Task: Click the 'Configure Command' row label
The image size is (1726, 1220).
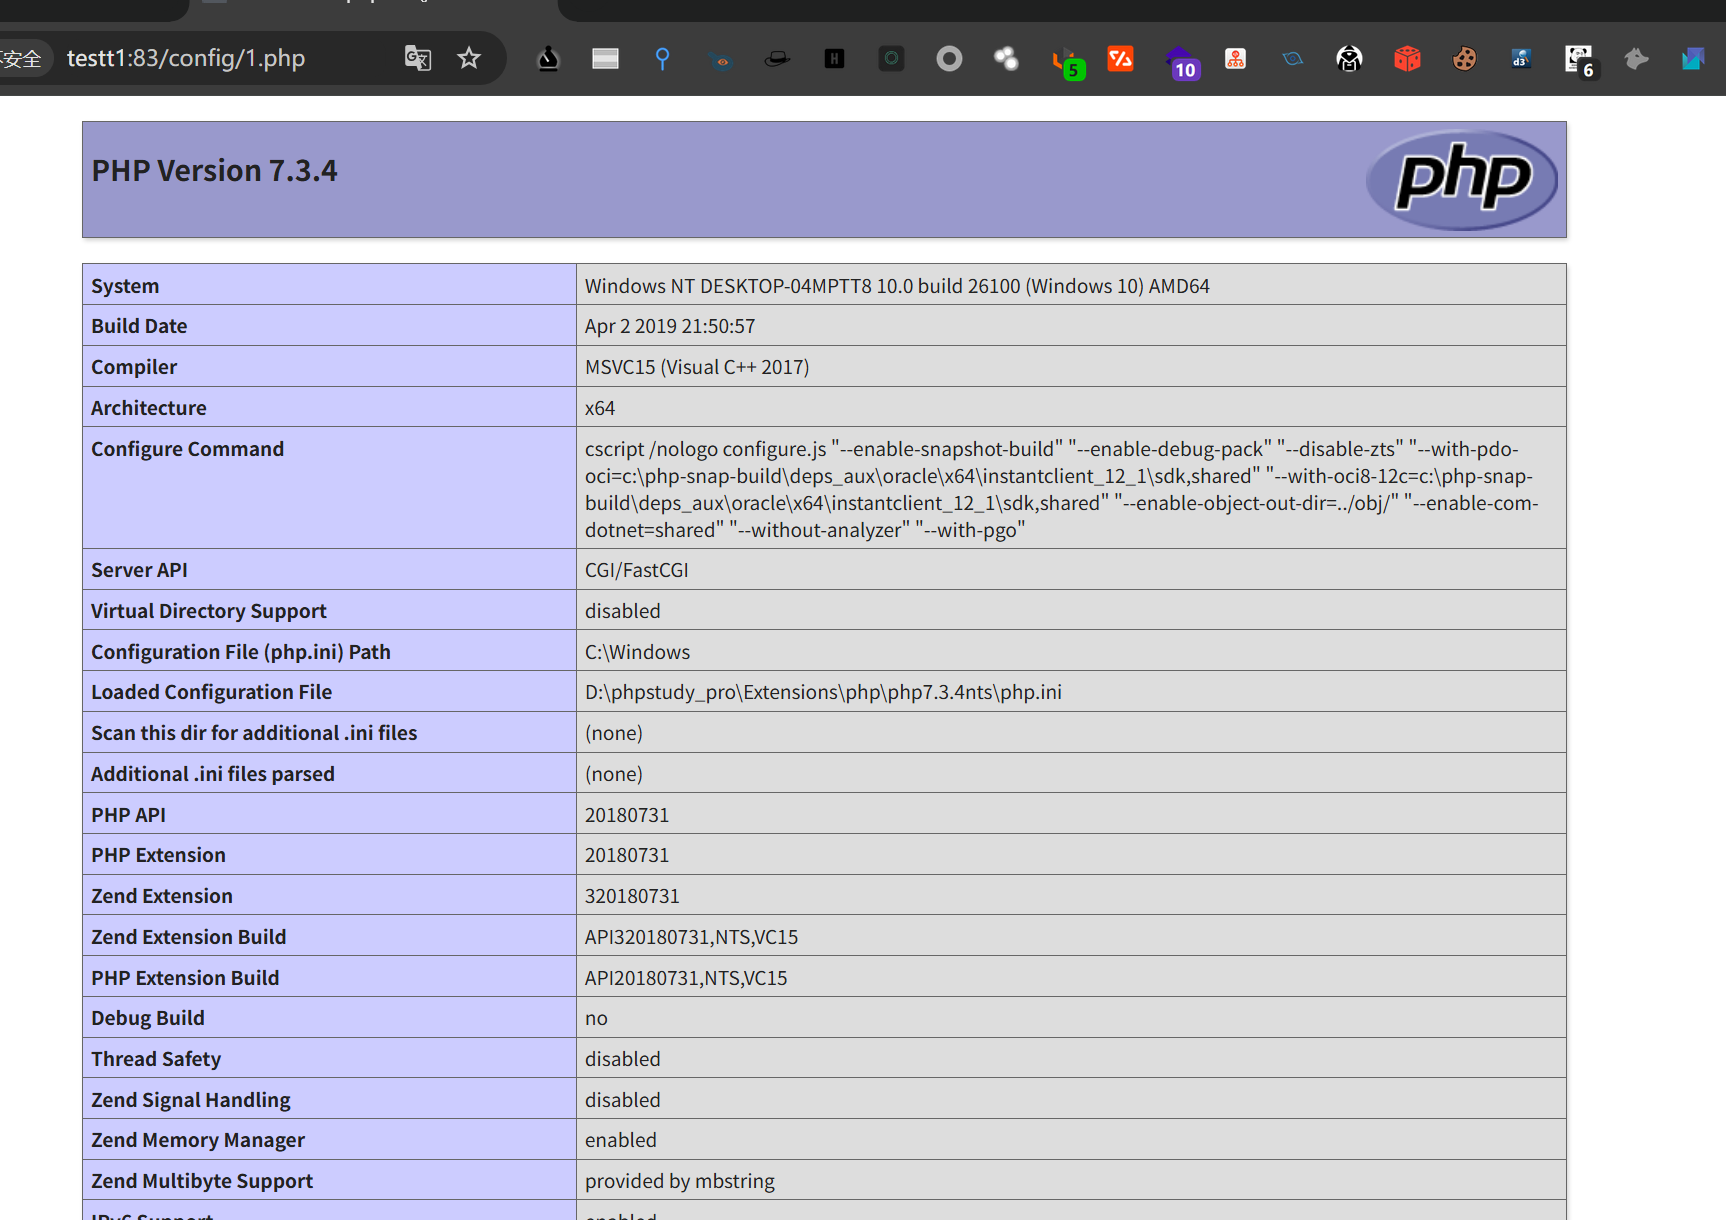Action: click(x=188, y=449)
